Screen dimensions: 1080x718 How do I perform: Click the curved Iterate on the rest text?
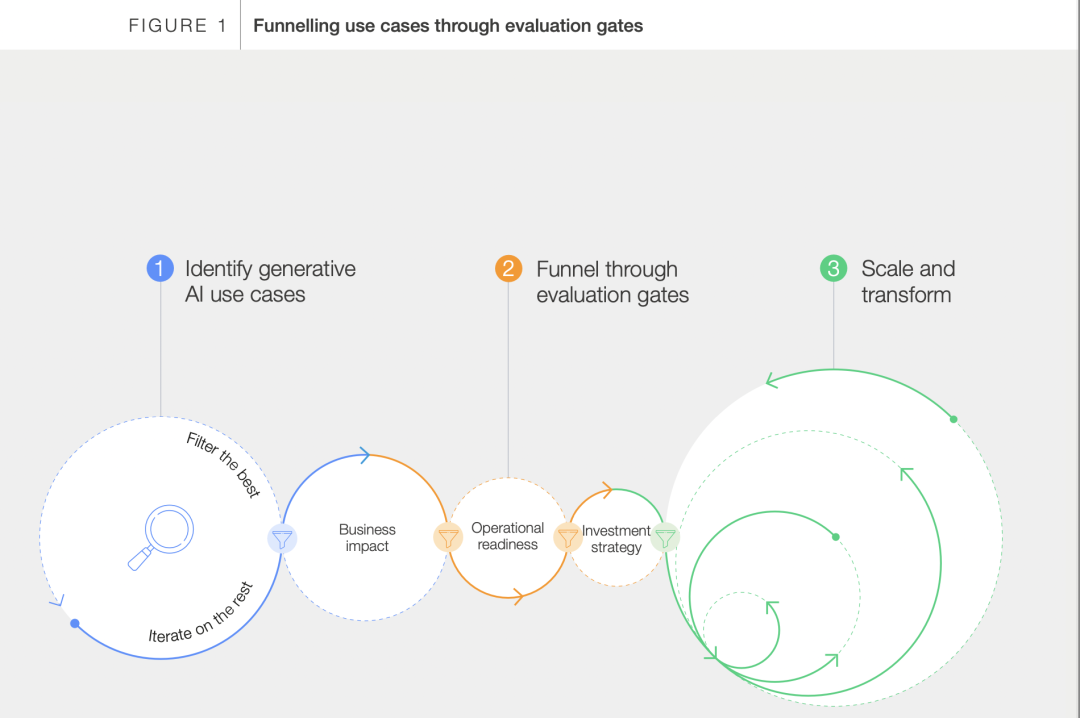tap(201, 614)
